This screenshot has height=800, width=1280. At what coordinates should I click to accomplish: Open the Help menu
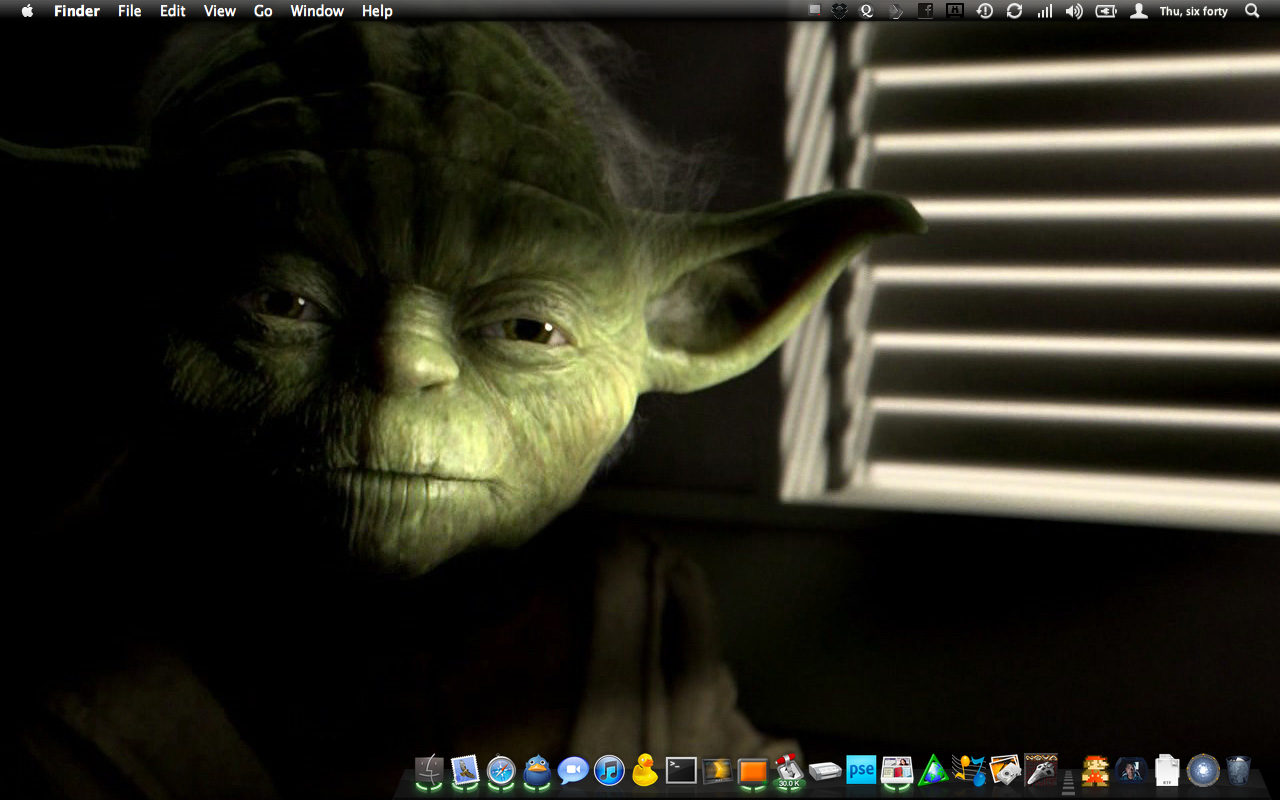pos(377,11)
